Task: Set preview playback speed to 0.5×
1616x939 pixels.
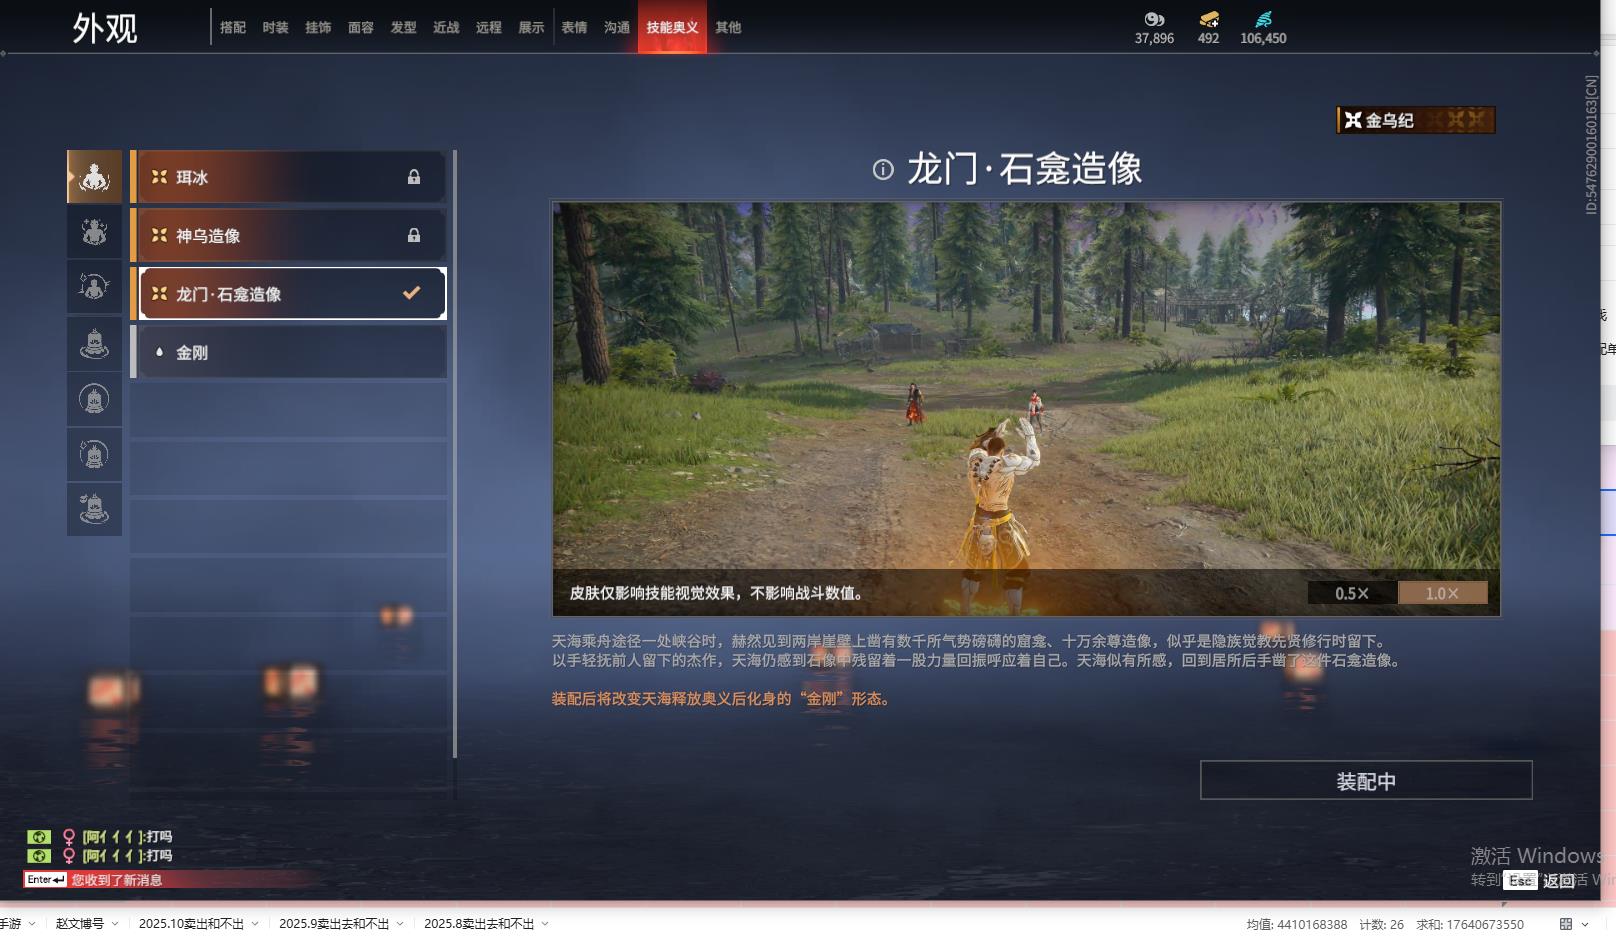Action: [1352, 593]
